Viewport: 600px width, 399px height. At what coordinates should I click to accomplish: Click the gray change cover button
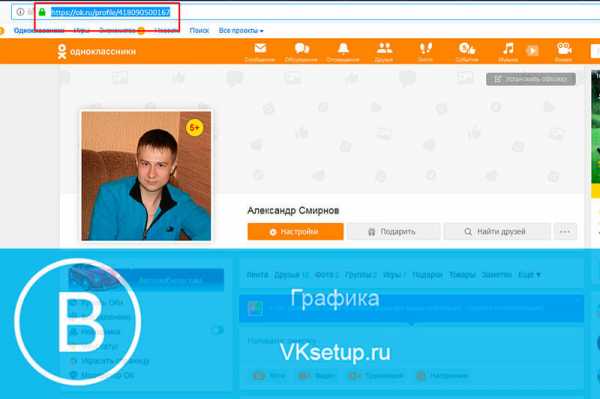tap(531, 79)
